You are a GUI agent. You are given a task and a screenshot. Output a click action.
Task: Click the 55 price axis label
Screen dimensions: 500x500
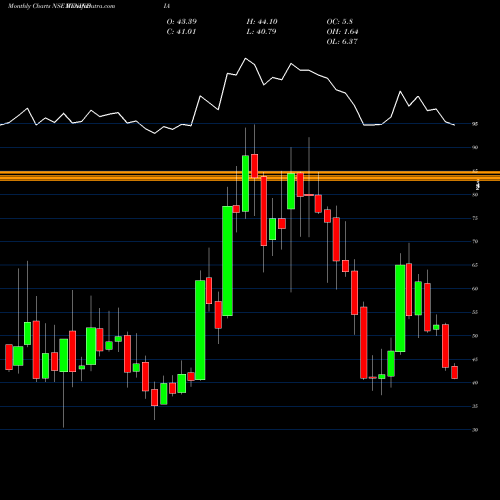475,312
